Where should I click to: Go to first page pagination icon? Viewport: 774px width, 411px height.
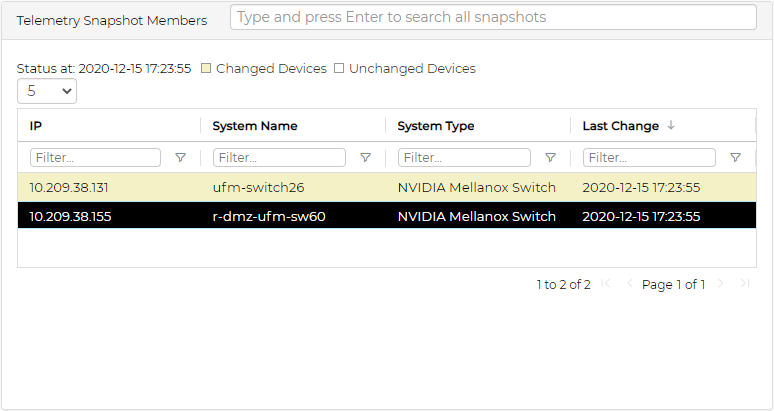coord(606,285)
